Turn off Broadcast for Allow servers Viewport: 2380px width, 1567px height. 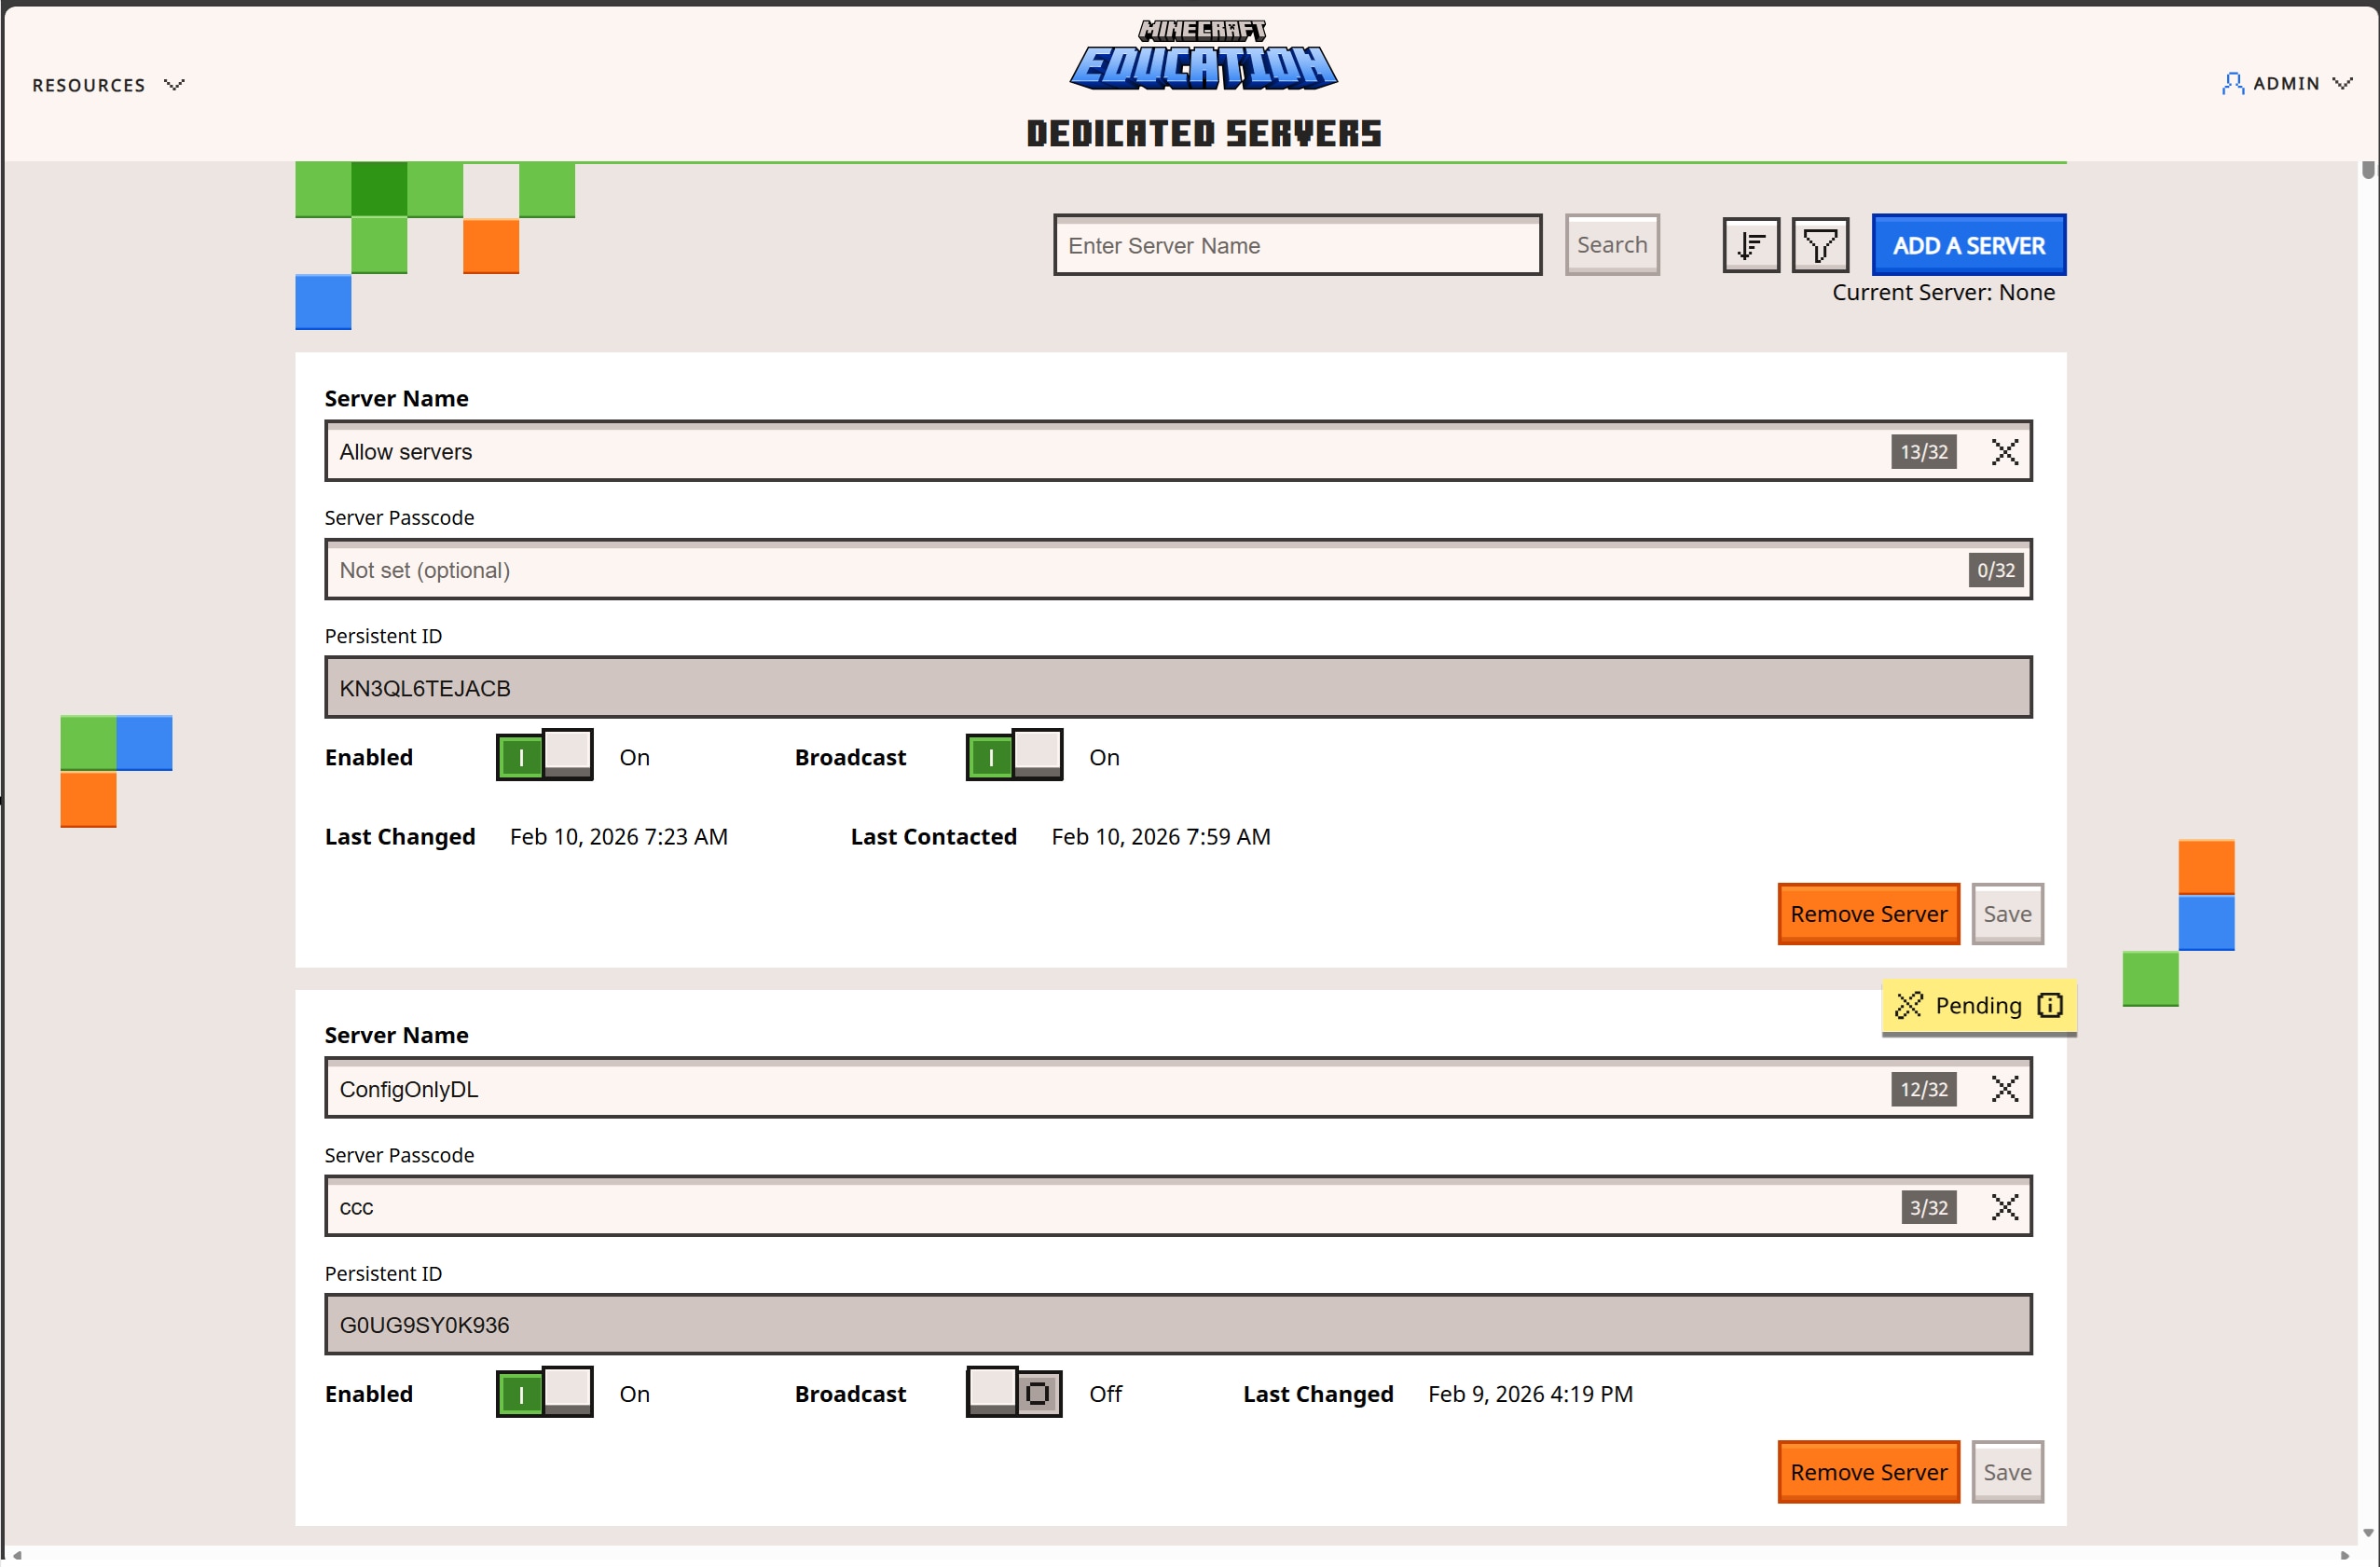point(1013,756)
